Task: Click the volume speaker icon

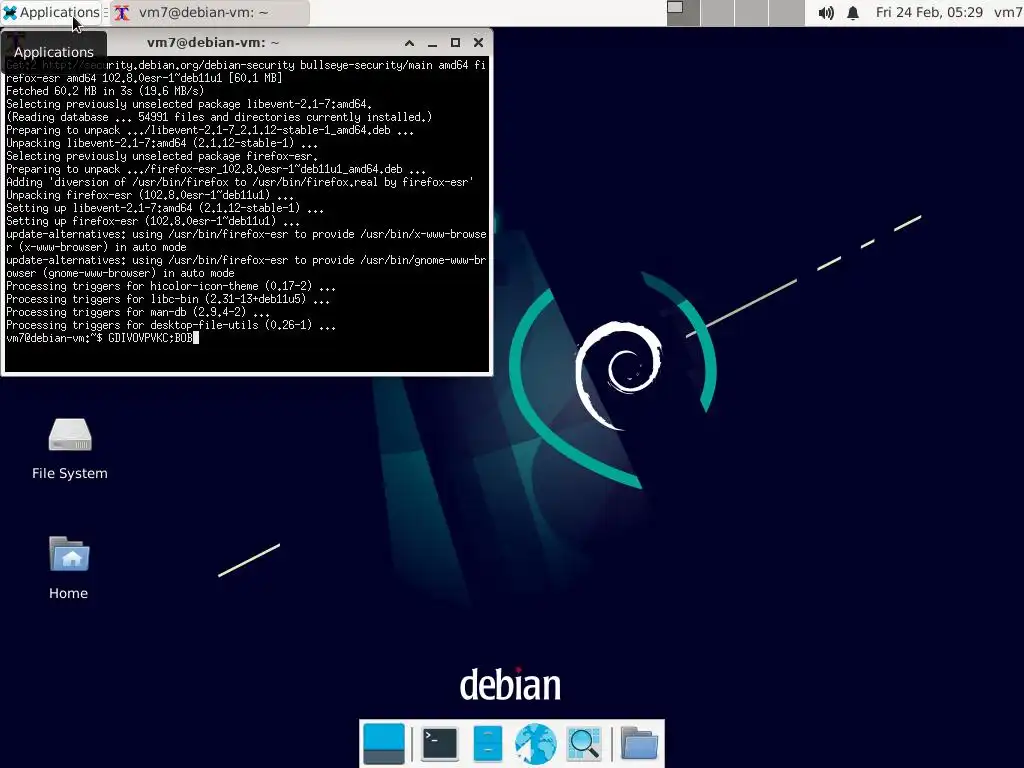Action: point(826,12)
